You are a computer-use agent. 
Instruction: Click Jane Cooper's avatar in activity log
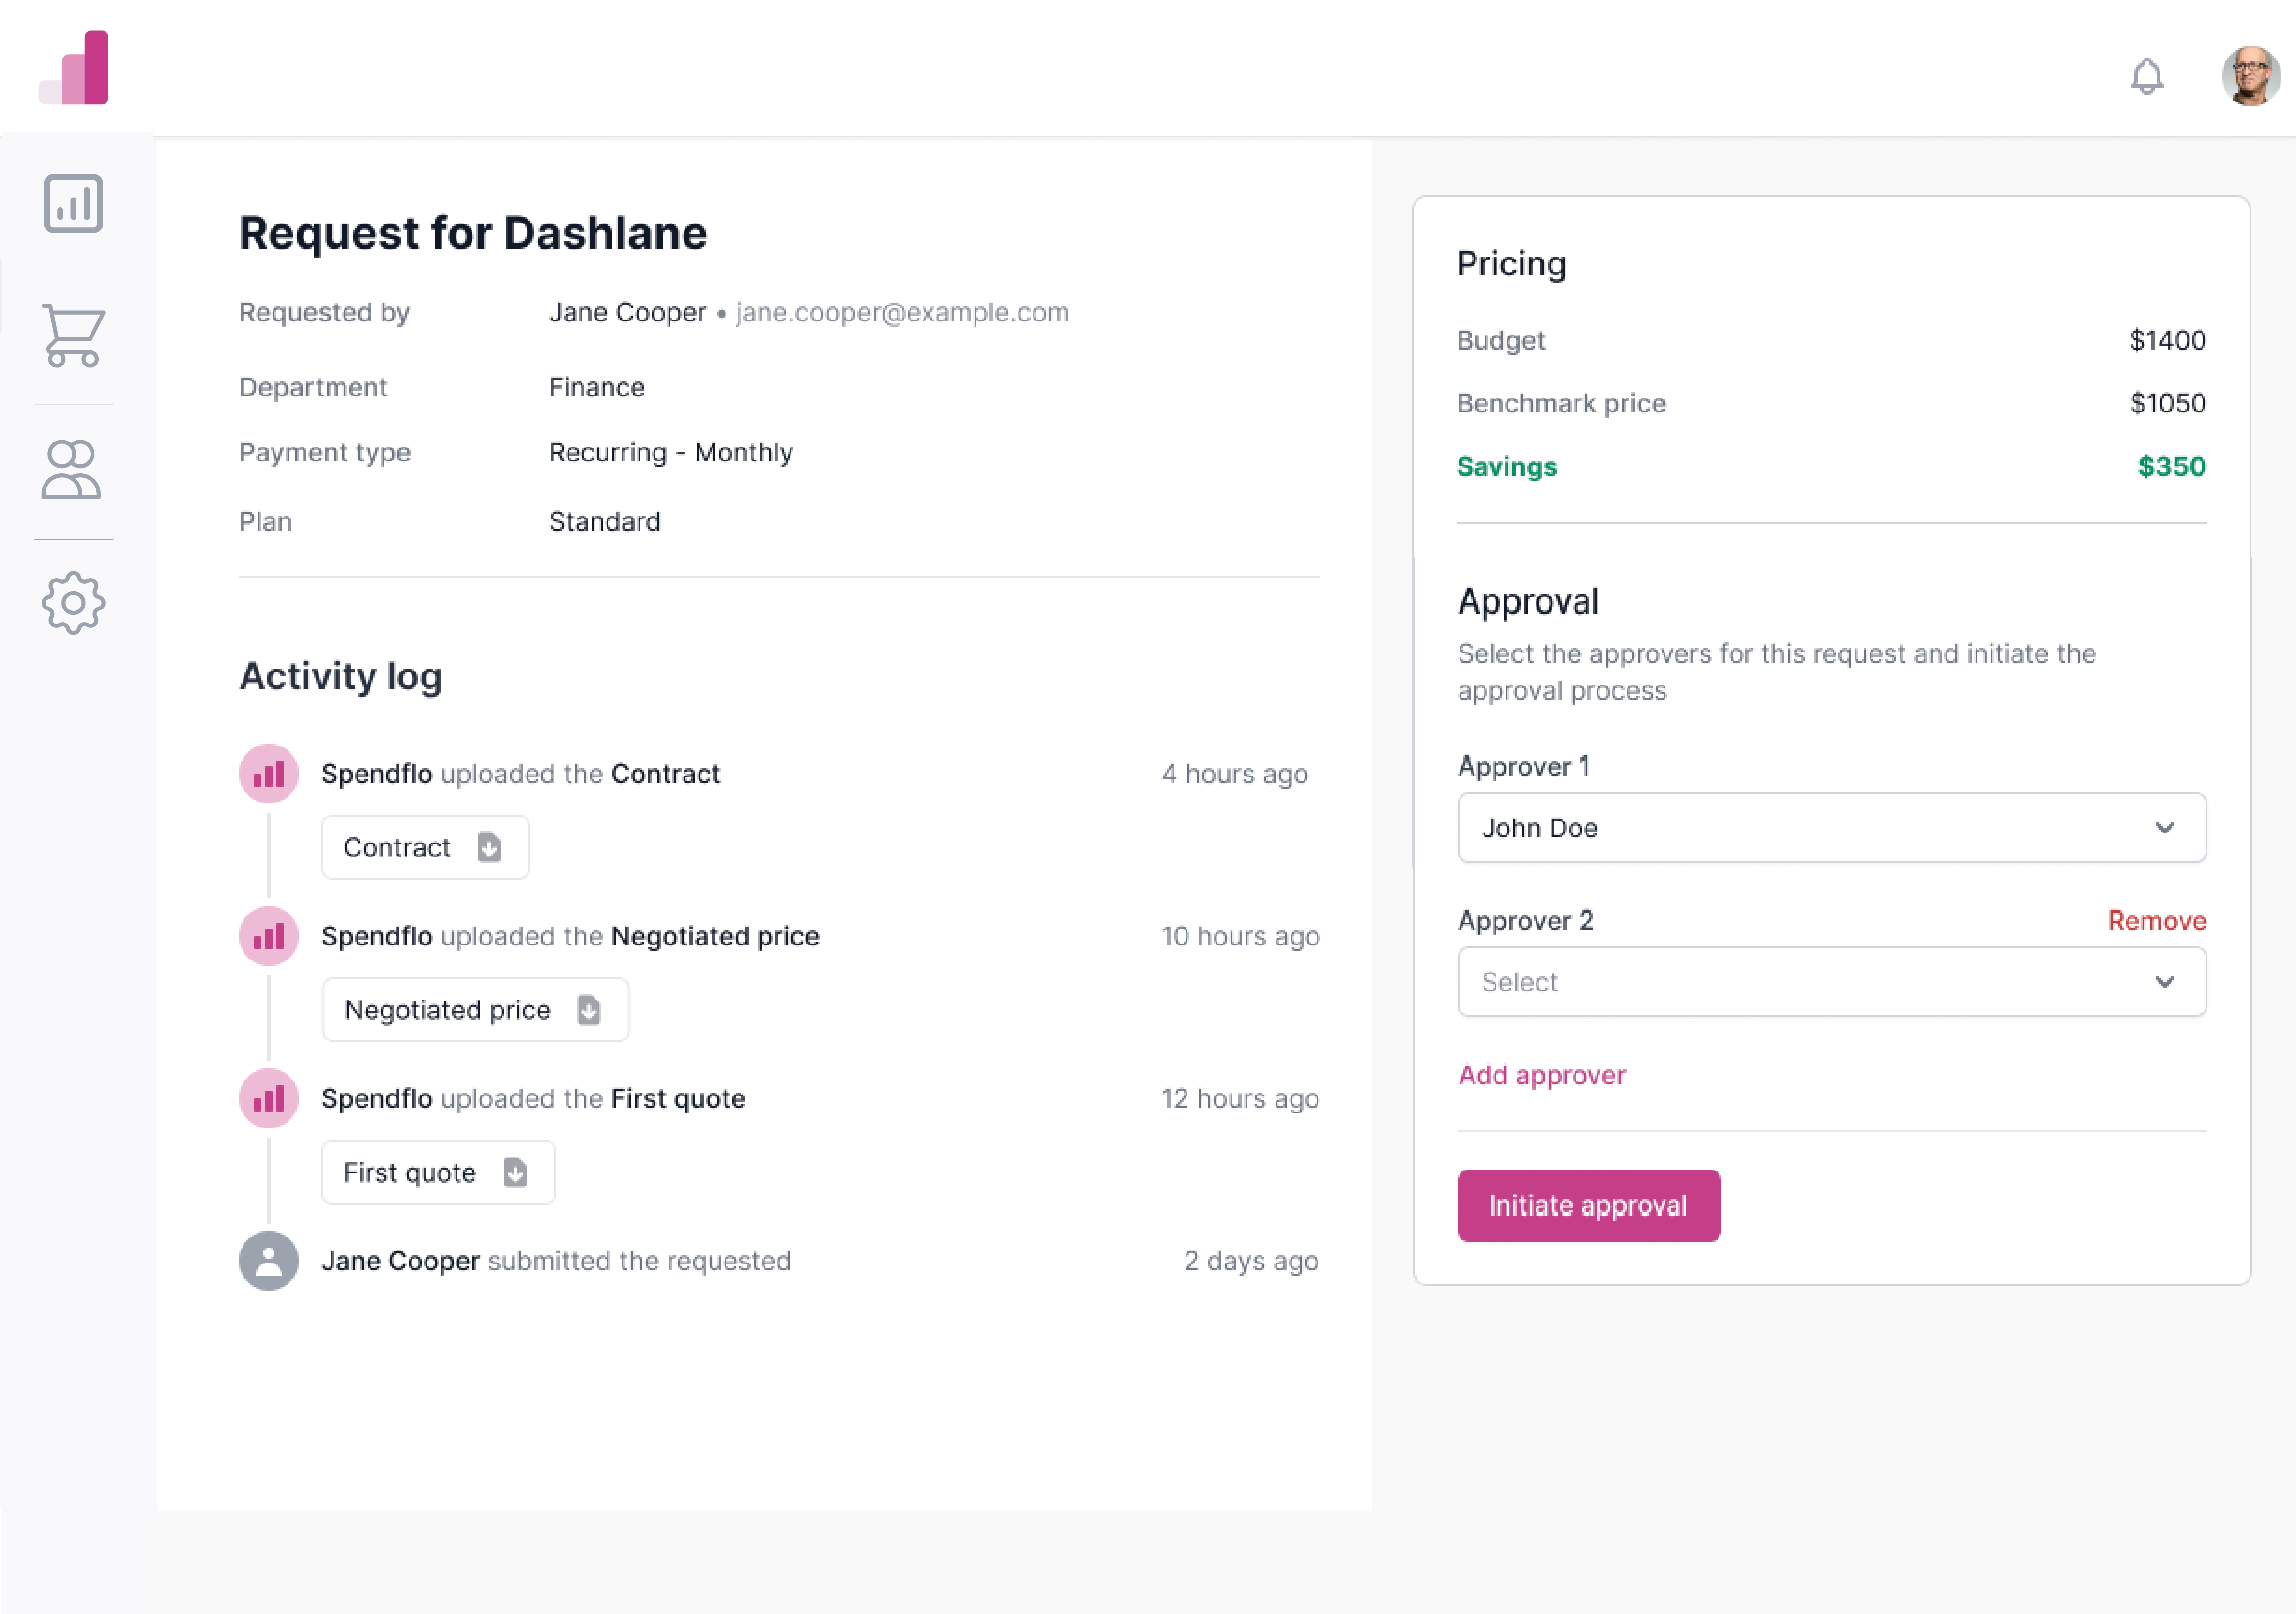(x=268, y=1261)
